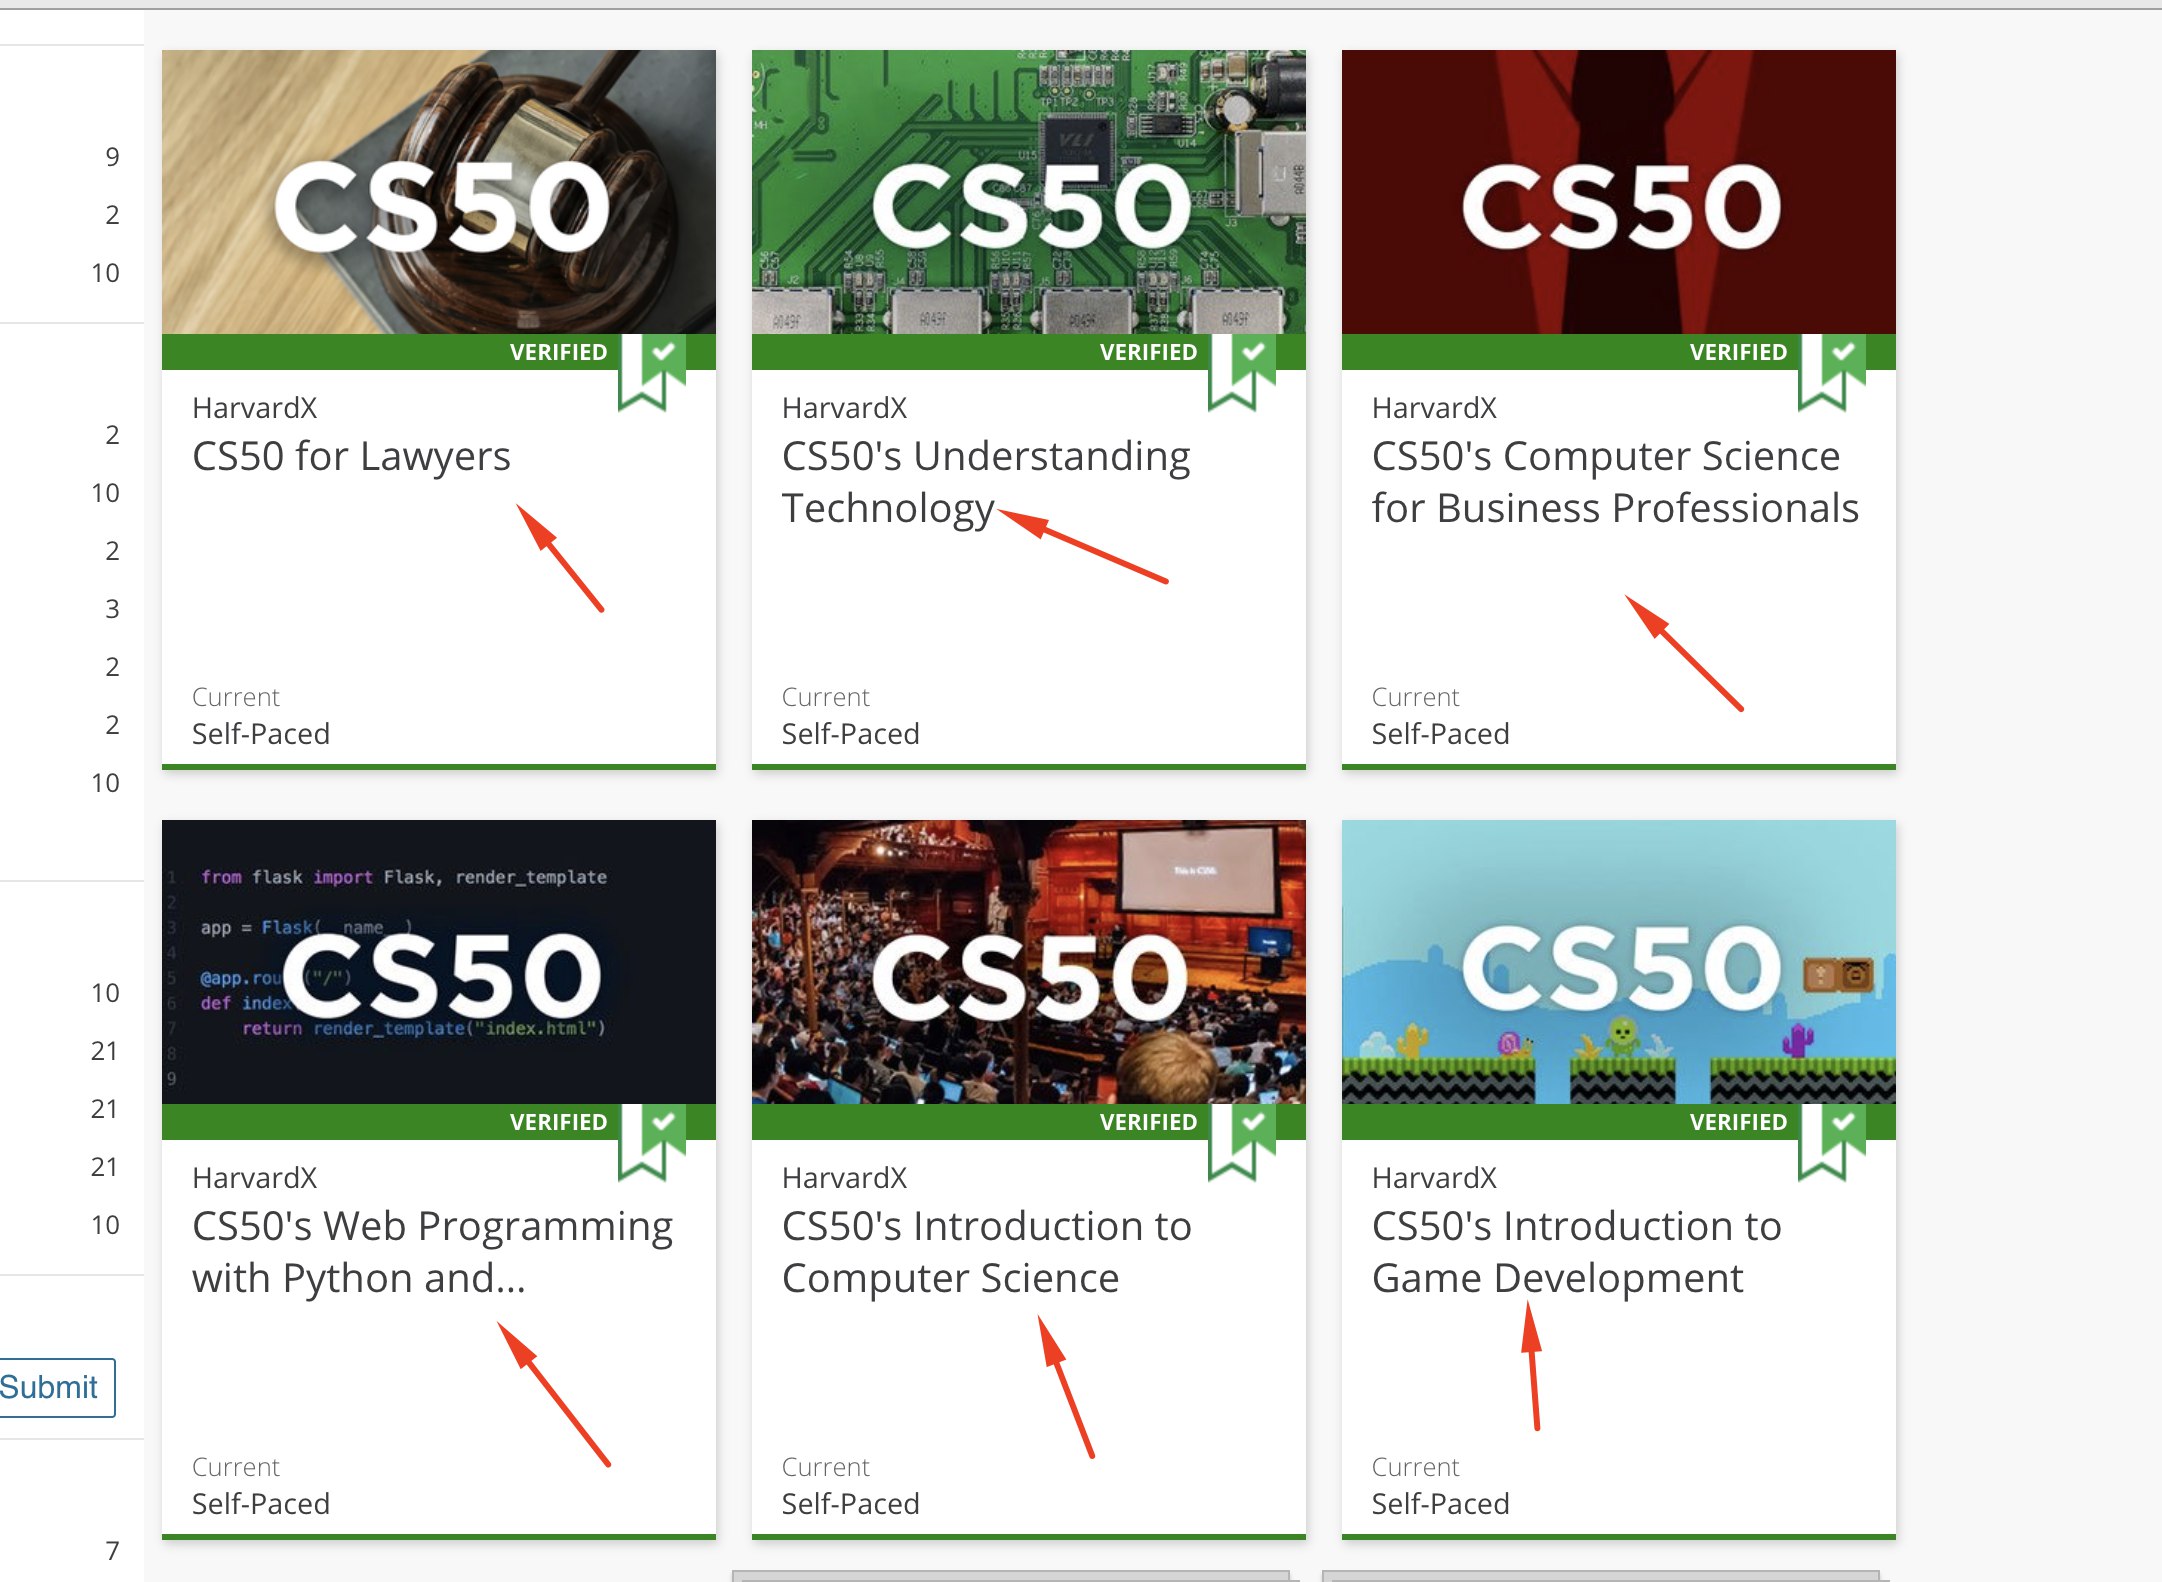Screen dimensions: 2162x1582
Task: Click verified ribbon icon on Game Development card
Action: [1832, 1142]
